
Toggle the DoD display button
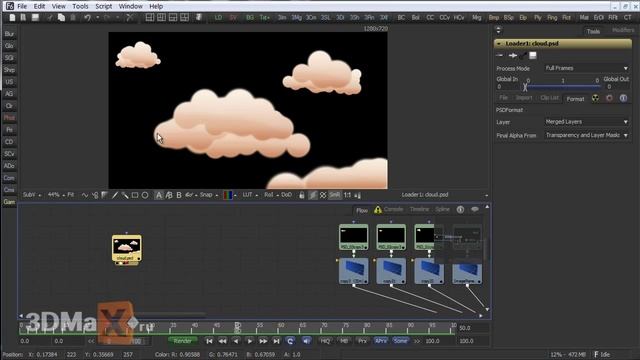(x=287, y=195)
